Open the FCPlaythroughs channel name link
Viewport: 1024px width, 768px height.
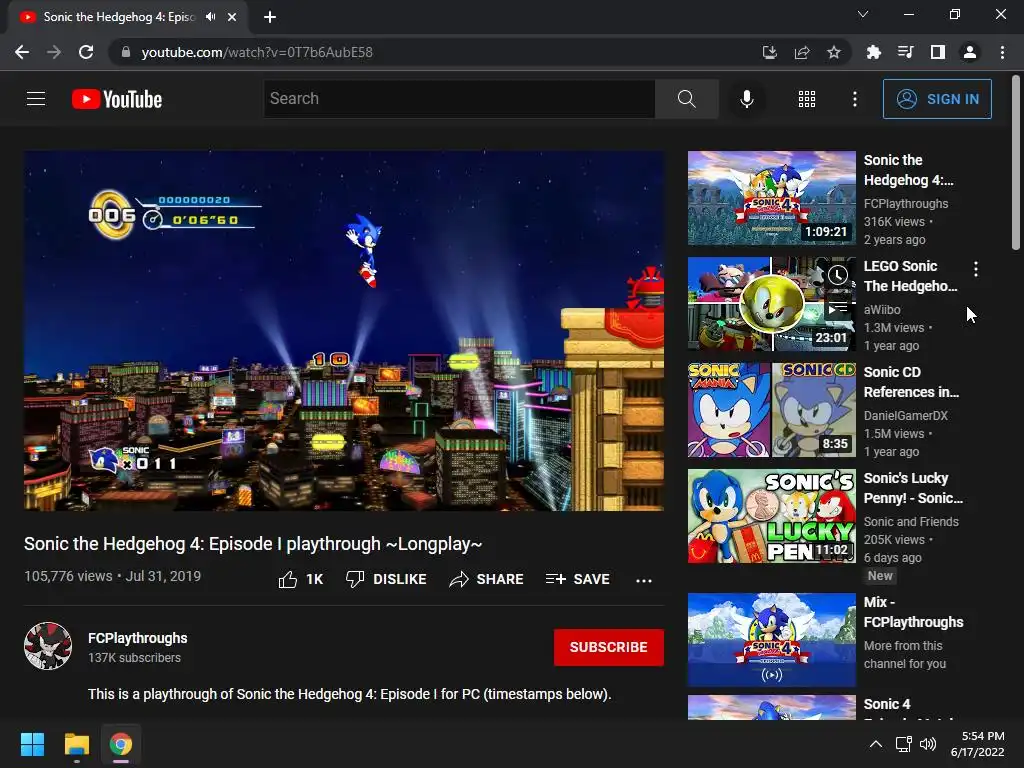(137, 638)
